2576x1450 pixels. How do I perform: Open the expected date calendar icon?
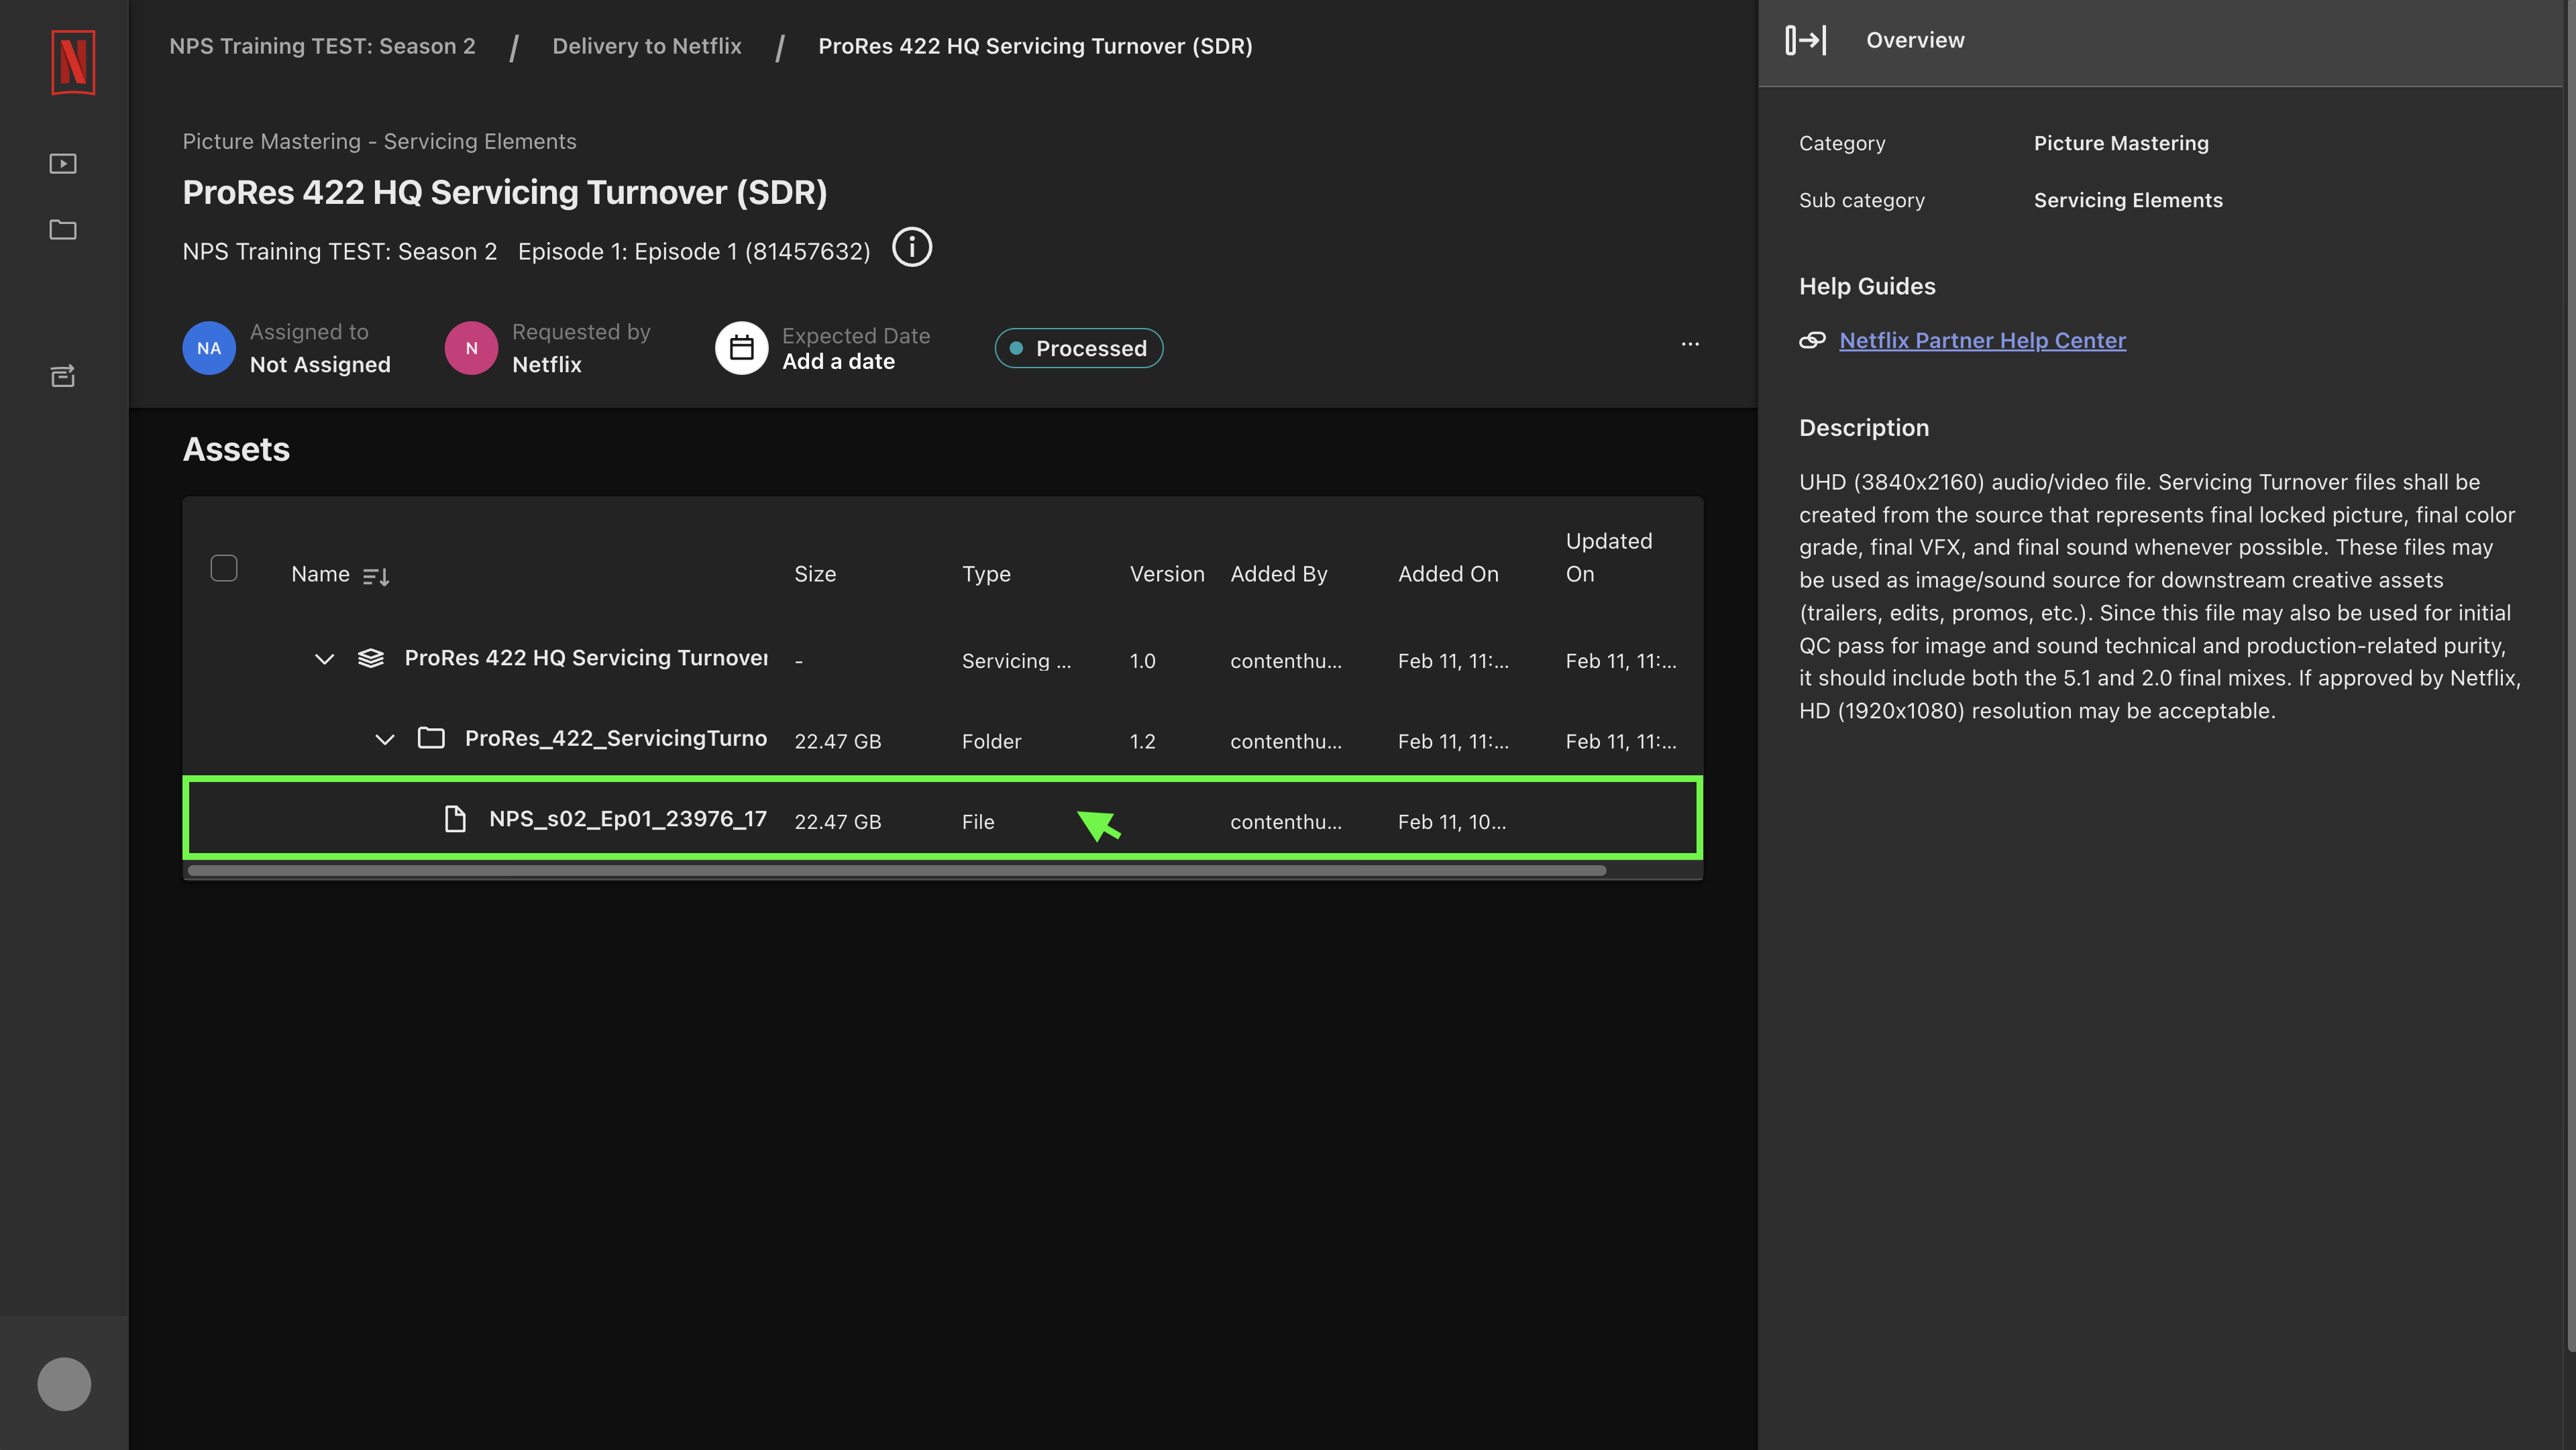tap(741, 348)
